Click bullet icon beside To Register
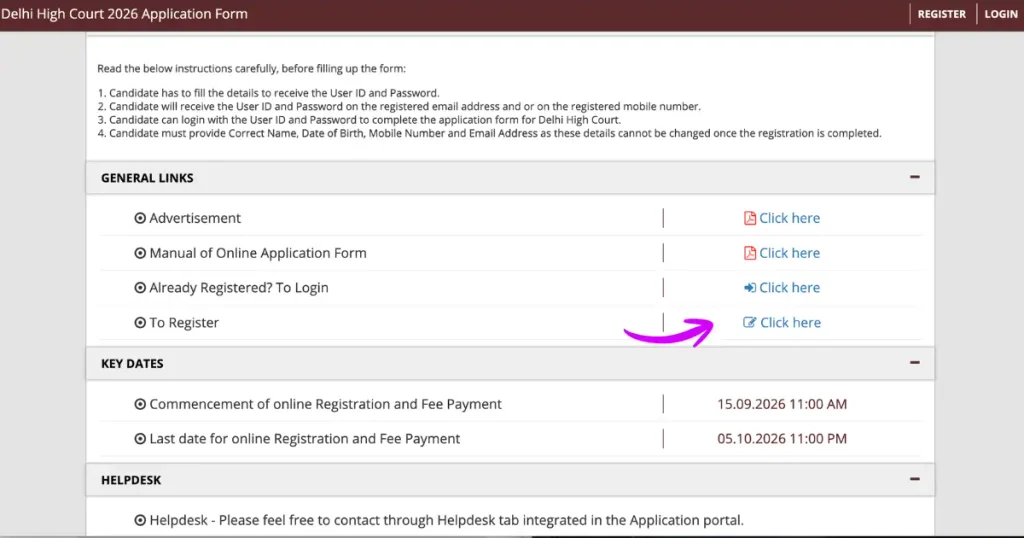This screenshot has width=1024, height=538. [x=140, y=323]
